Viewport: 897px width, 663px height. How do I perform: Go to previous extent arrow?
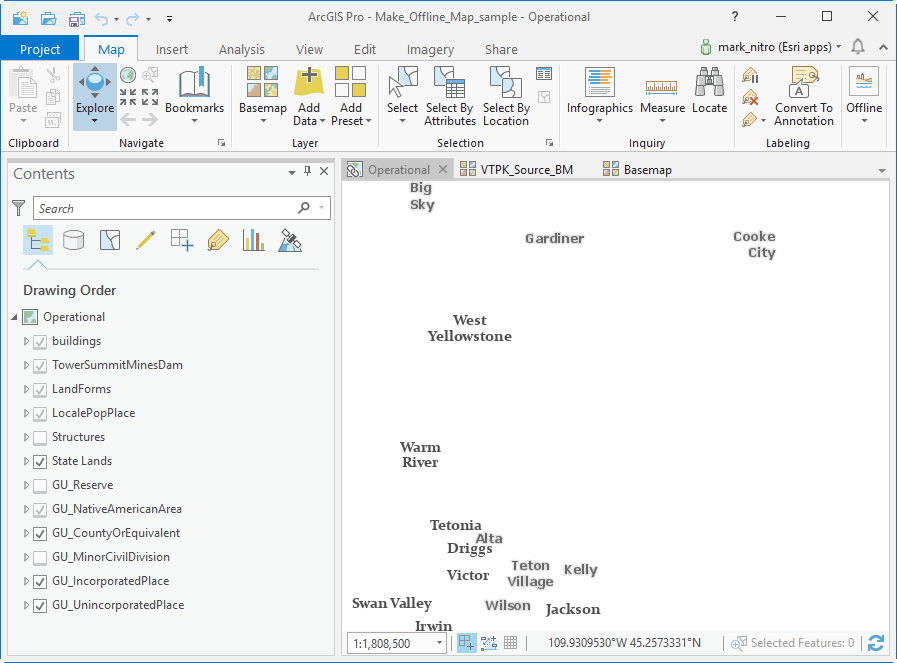[x=128, y=119]
